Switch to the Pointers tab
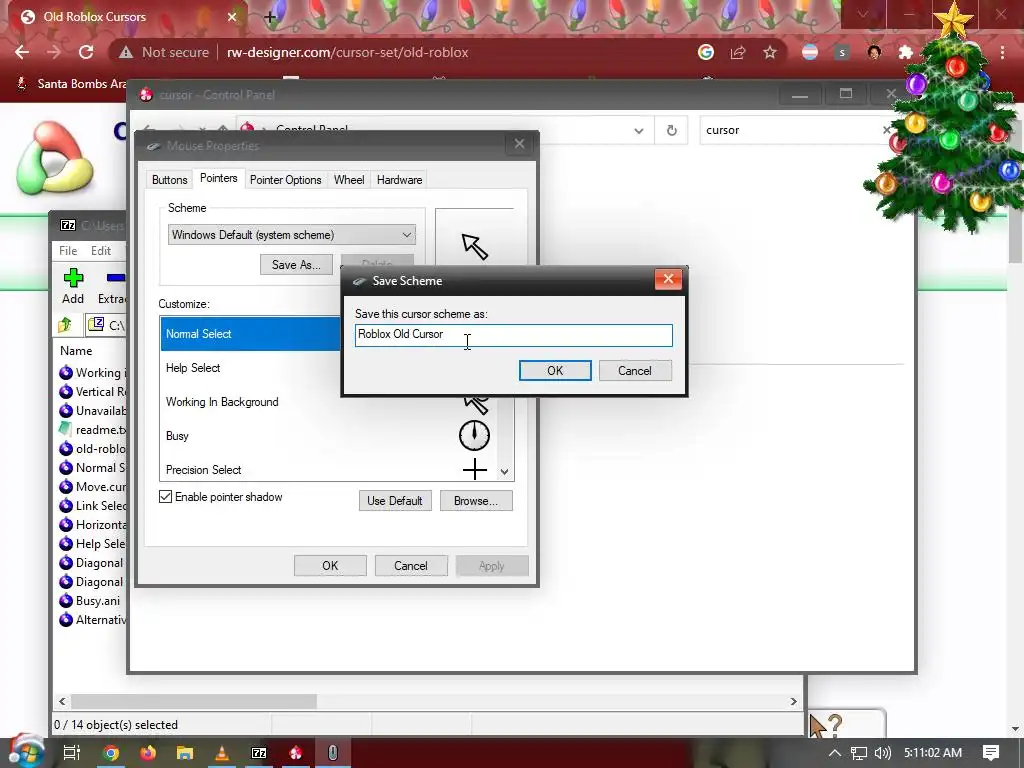The image size is (1024, 768). click(218, 178)
